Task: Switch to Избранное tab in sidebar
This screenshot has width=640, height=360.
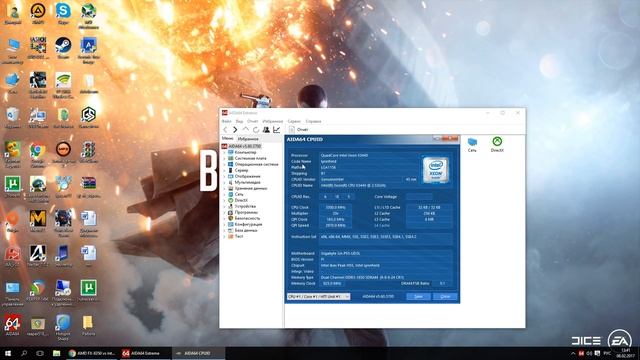Action: click(248, 139)
